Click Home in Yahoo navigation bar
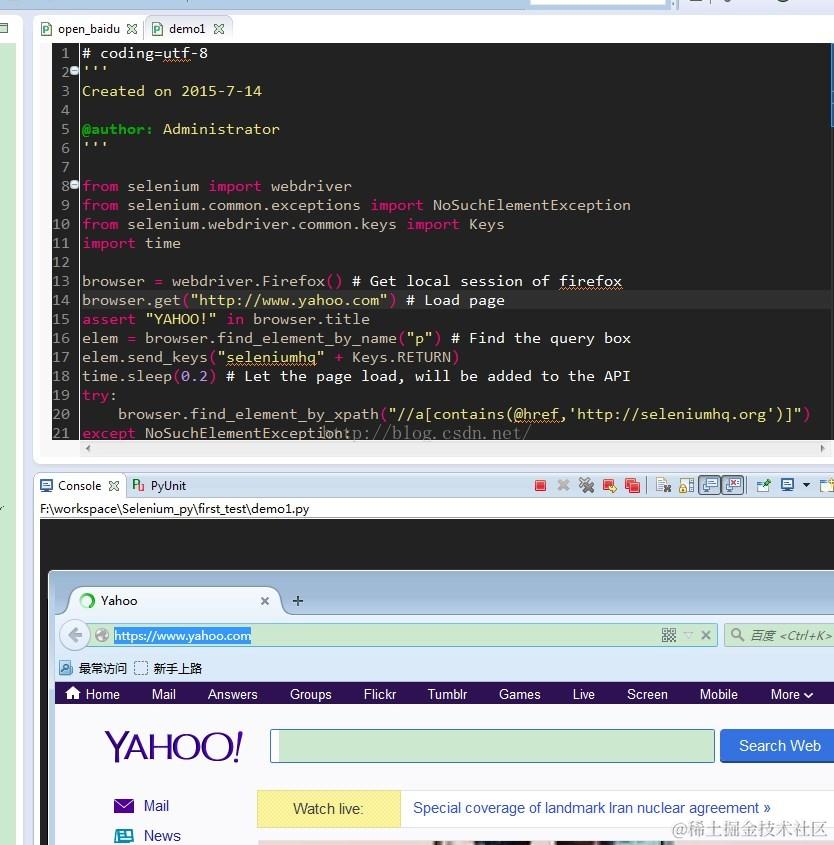Screen dimensions: 834x845 point(93,694)
